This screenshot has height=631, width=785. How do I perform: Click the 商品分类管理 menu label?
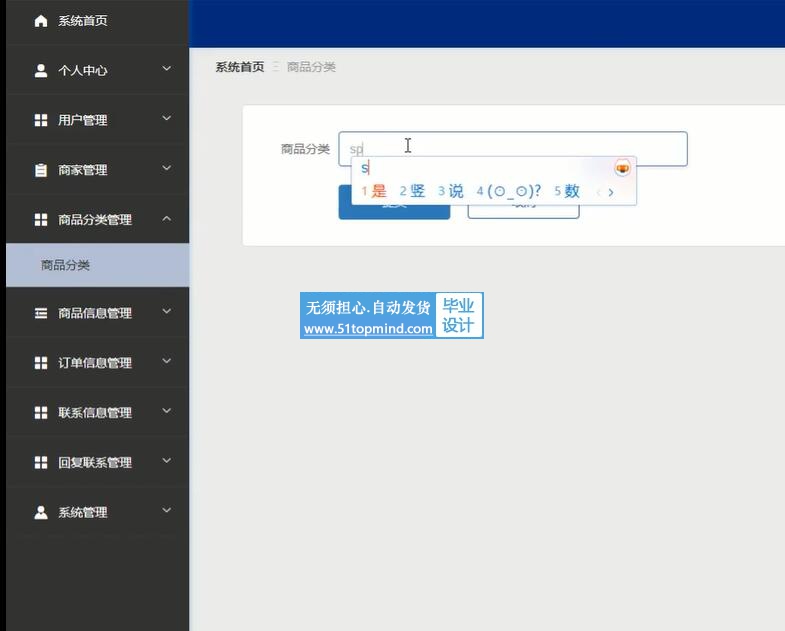pyautogui.click(x=95, y=220)
